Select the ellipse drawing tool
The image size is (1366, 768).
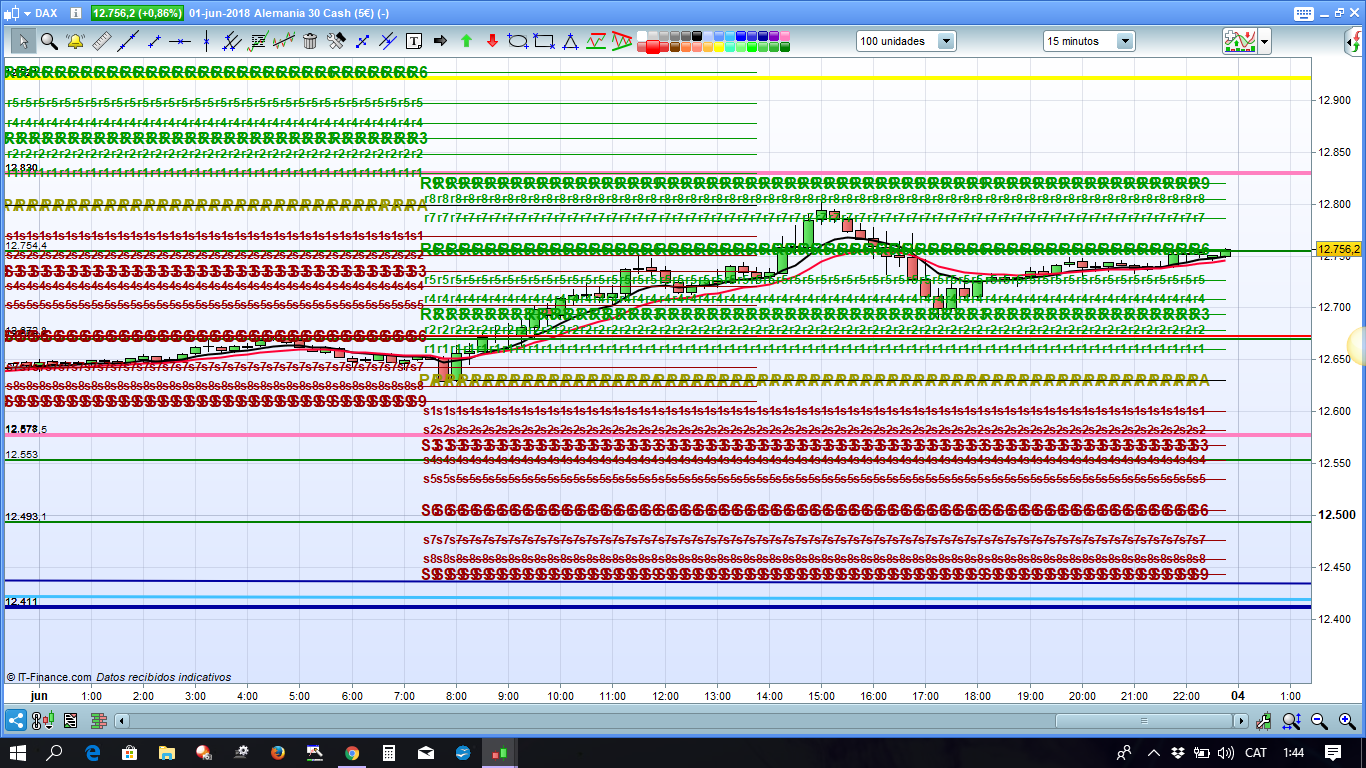click(518, 41)
